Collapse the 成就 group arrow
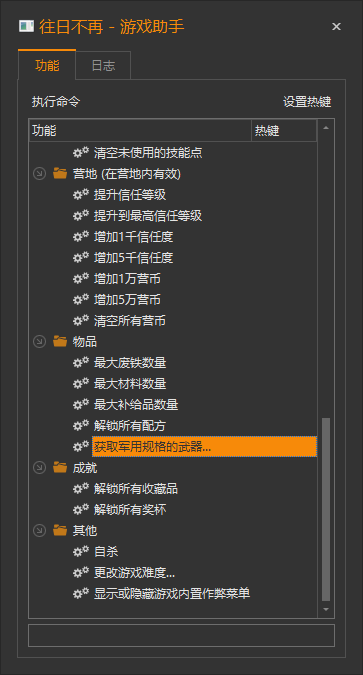 pos(39,468)
